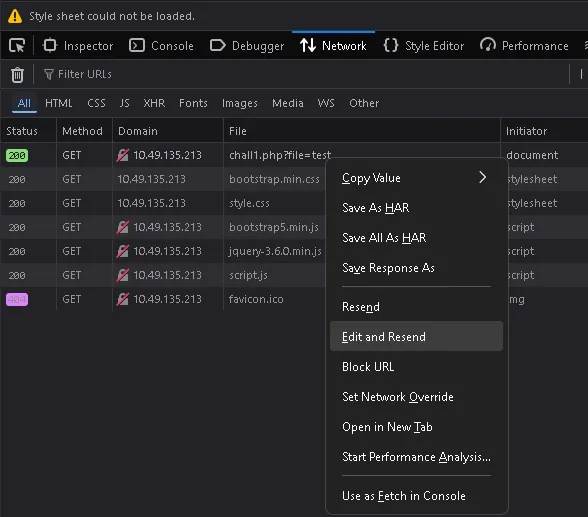Click the insecure lock icon on favicon.ico row
Screen dimensions: 588x517
123,299
